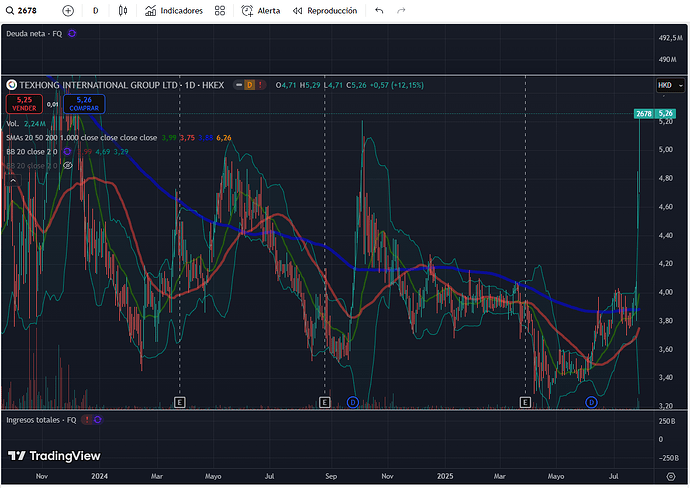Open the HKD currency dropdown
690x488 pixels.
click(x=664, y=85)
